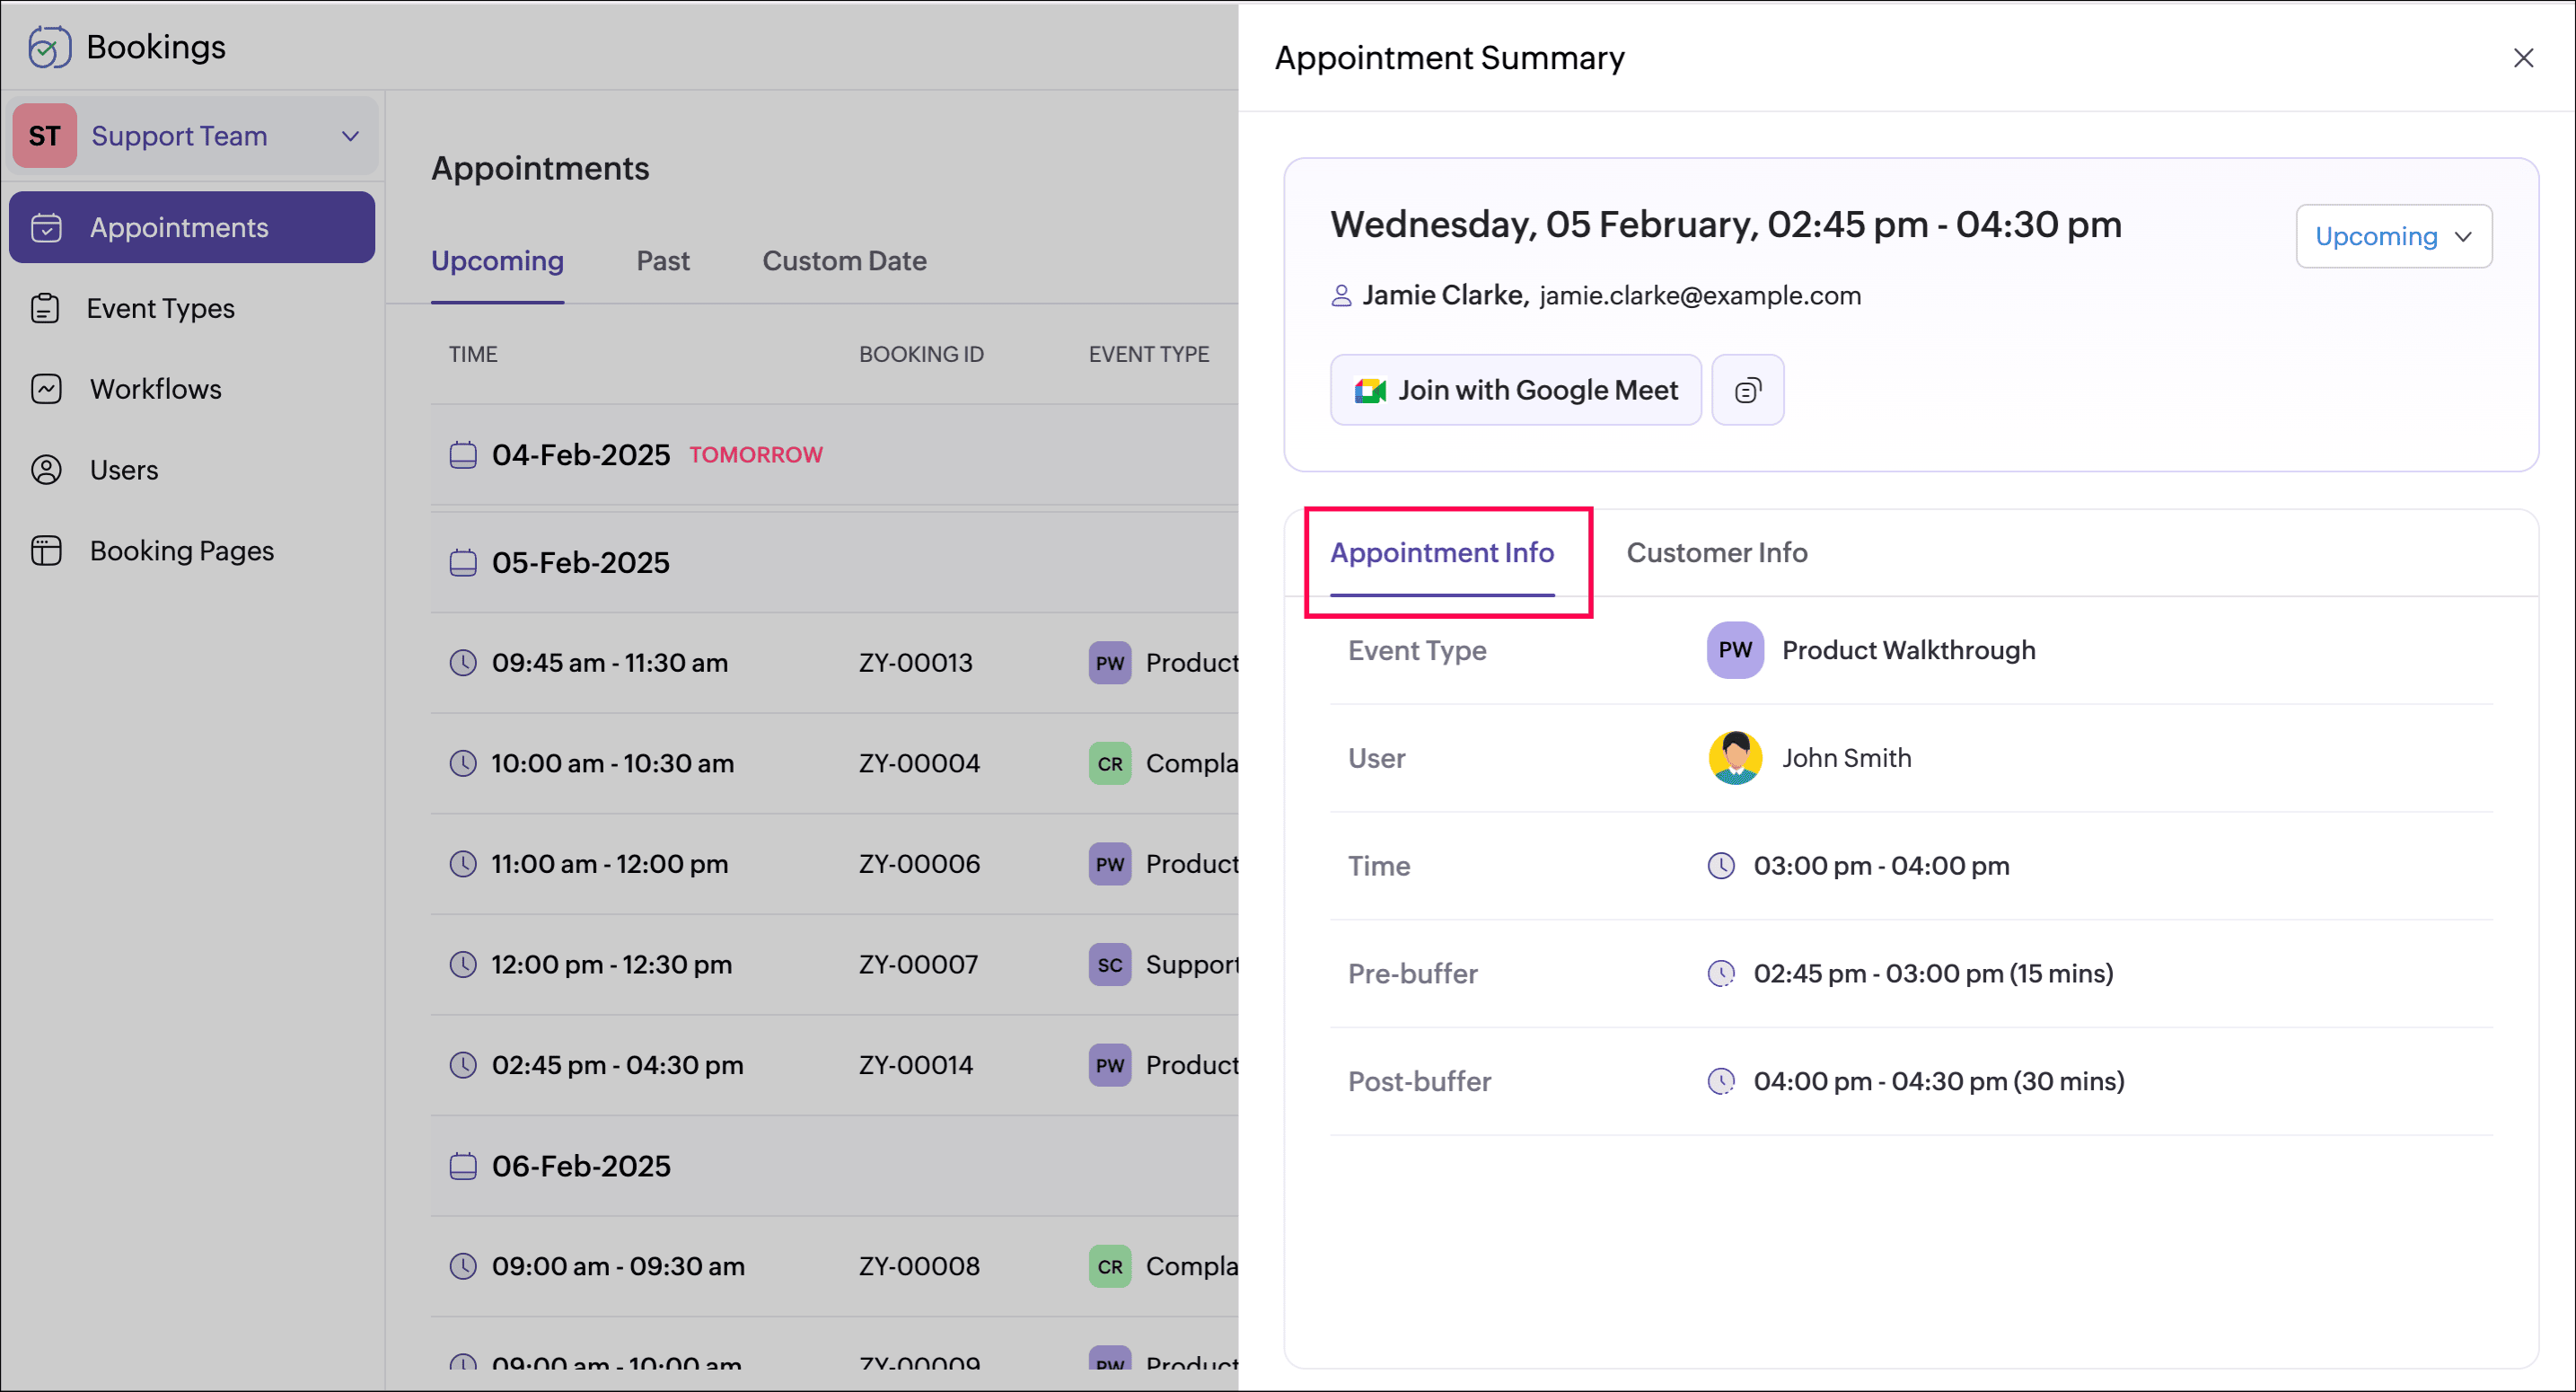Screen dimensions: 2576x1392
Task: Open Appointments in the sidebar
Action: click(192, 227)
